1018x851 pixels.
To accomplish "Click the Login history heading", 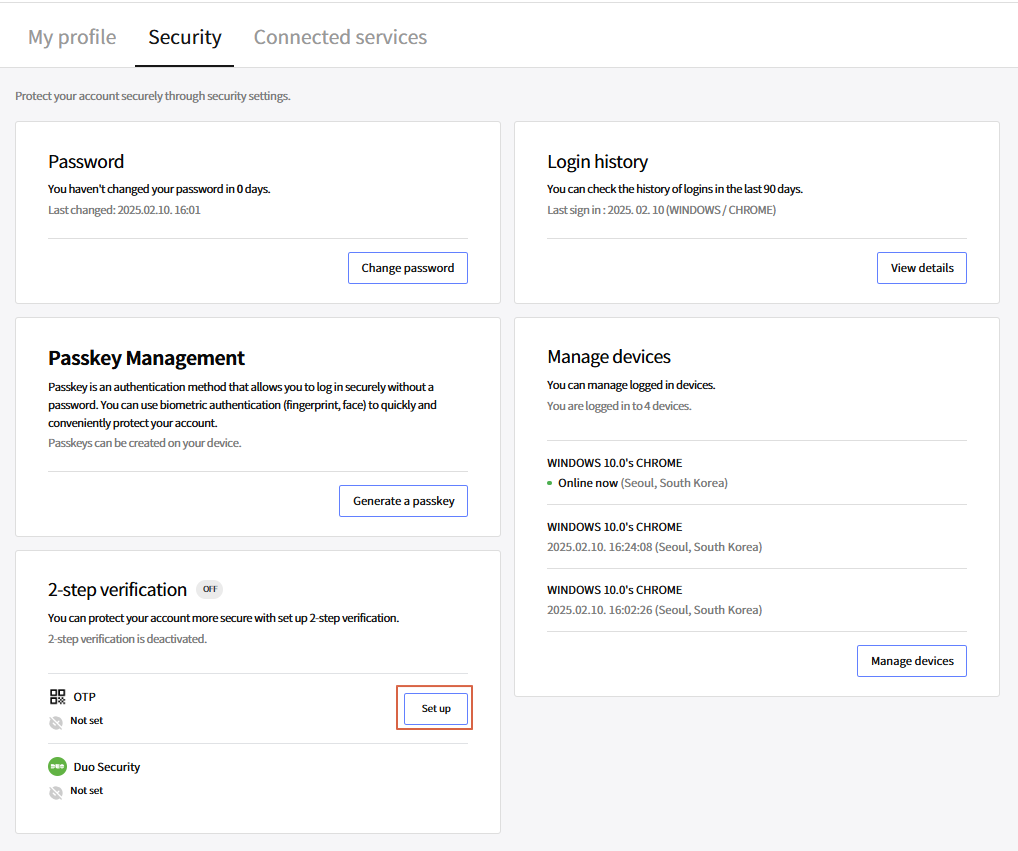I will [597, 162].
